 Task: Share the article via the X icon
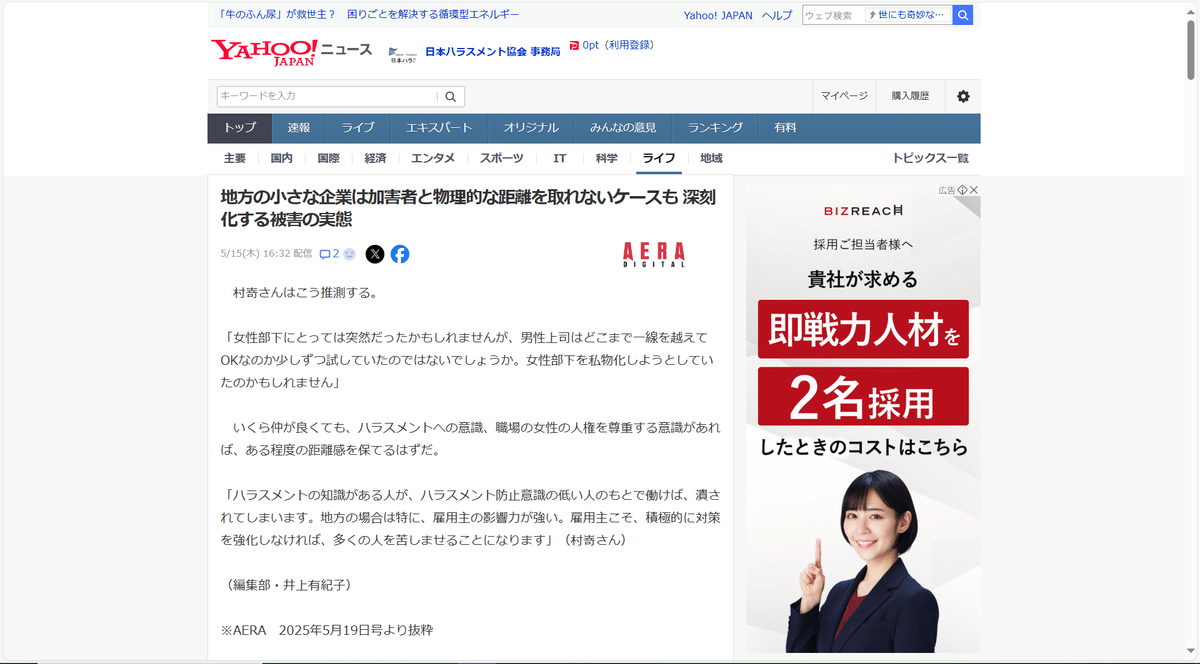tap(375, 254)
